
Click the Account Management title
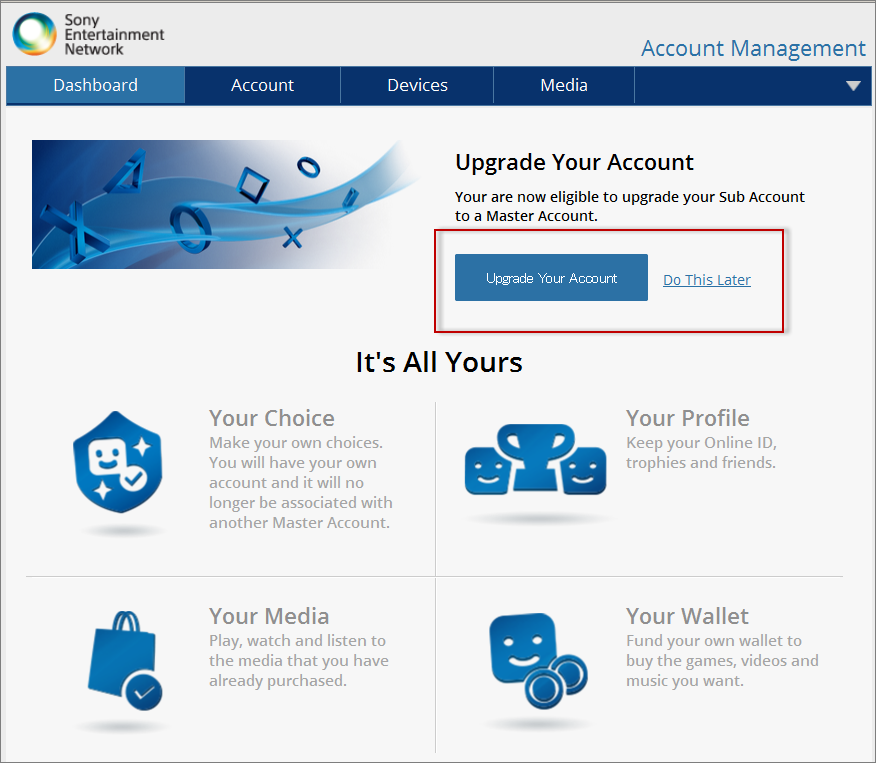[x=753, y=48]
